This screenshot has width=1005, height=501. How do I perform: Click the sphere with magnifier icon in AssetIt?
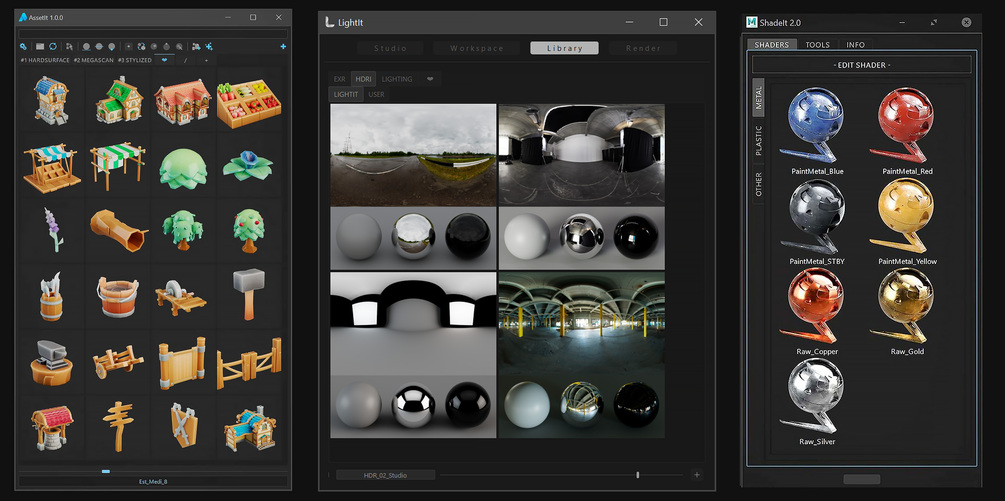179,47
